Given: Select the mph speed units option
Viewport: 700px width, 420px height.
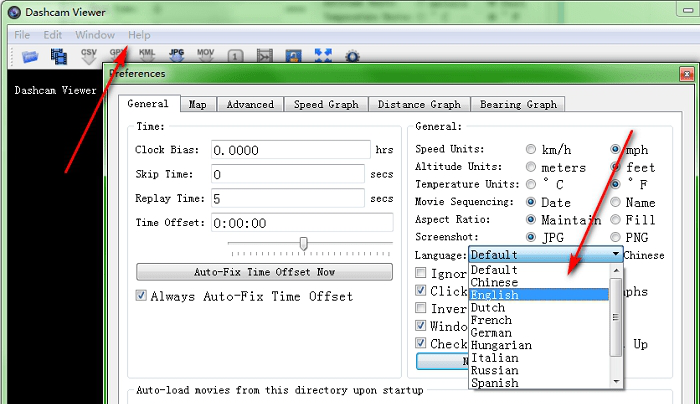Looking at the screenshot, I should point(615,149).
